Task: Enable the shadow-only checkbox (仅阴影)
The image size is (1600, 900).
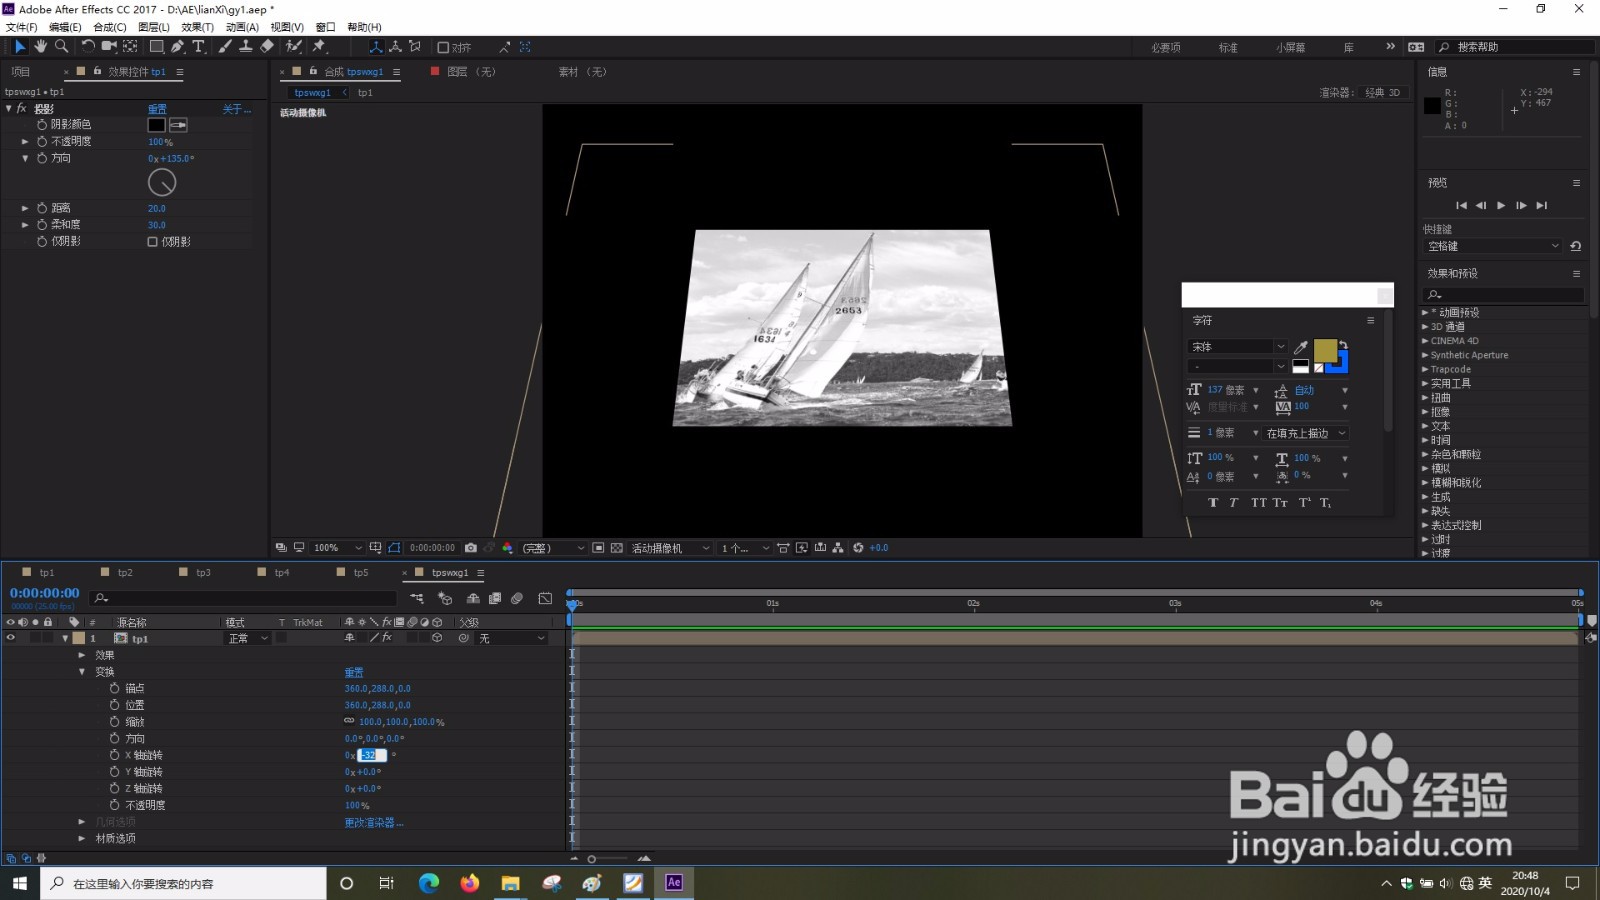Action: pyautogui.click(x=153, y=242)
